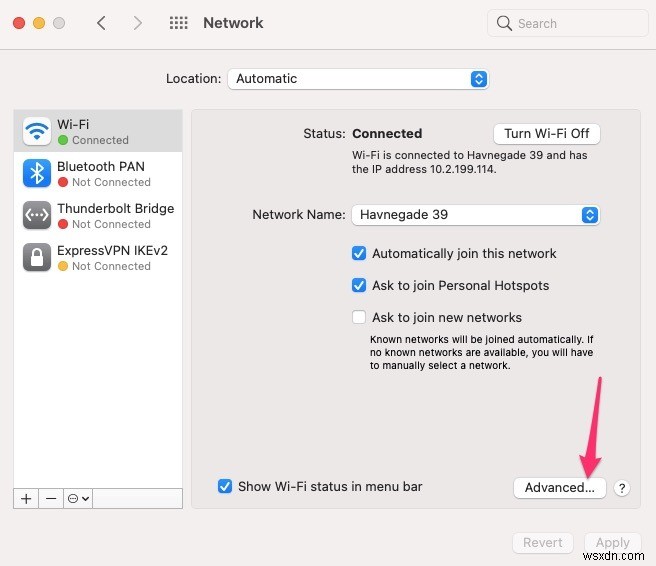
Task: Click the Wi-Fi service icon
Action: click(37, 131)
